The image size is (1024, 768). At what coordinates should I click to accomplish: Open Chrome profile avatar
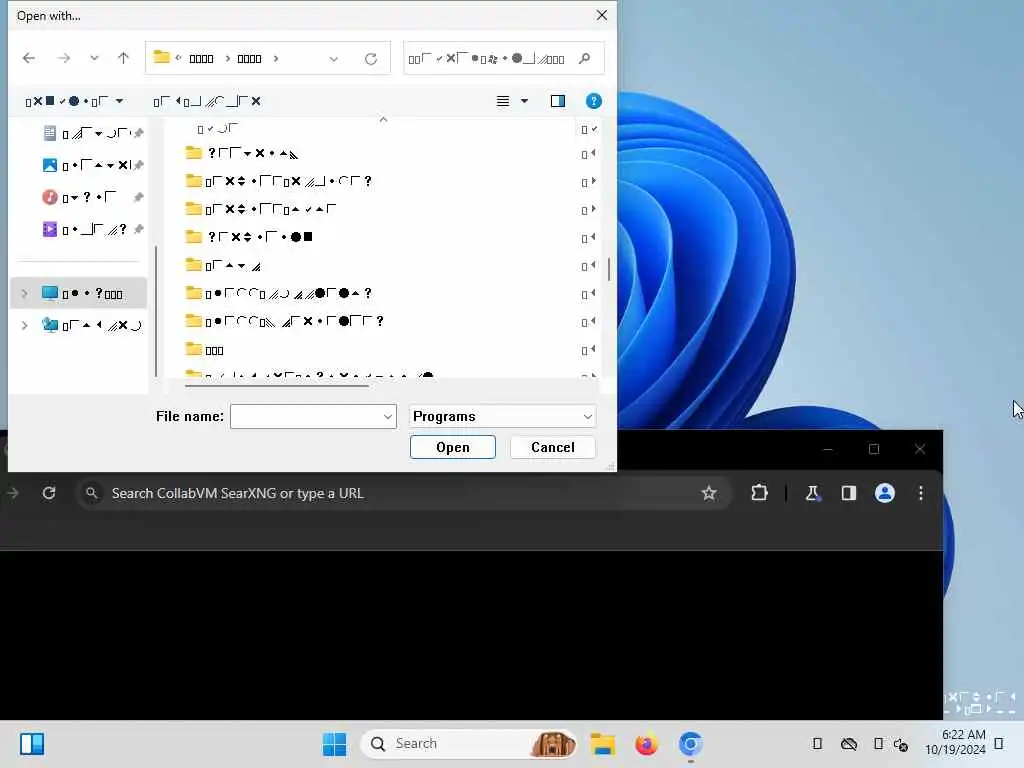(x=885, y=493)
